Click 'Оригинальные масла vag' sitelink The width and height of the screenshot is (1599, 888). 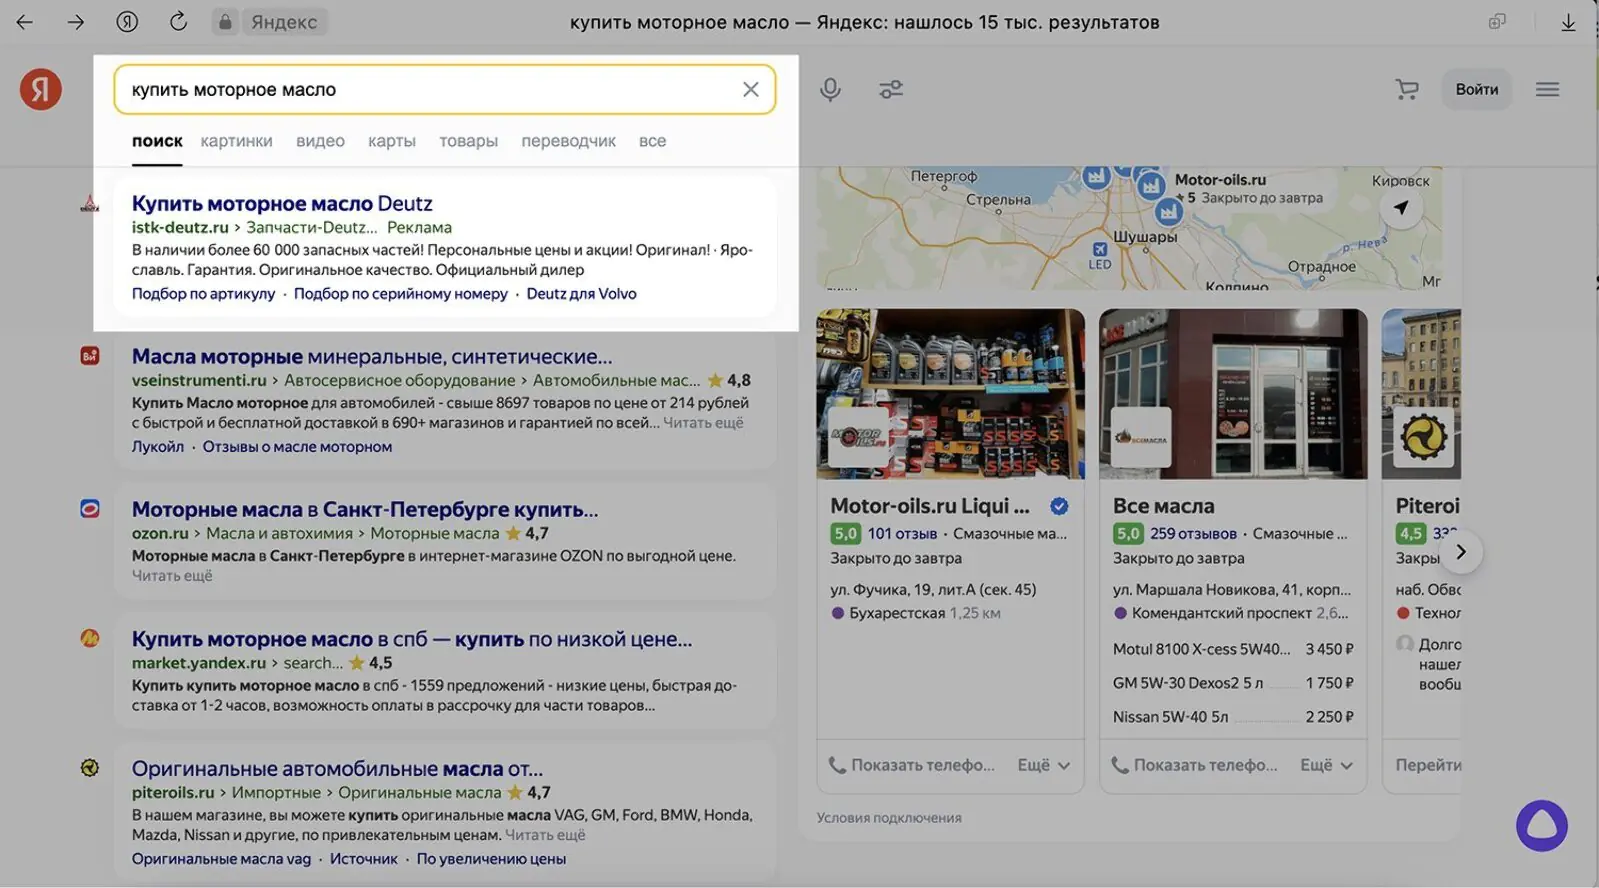click(x=221, y=859)
